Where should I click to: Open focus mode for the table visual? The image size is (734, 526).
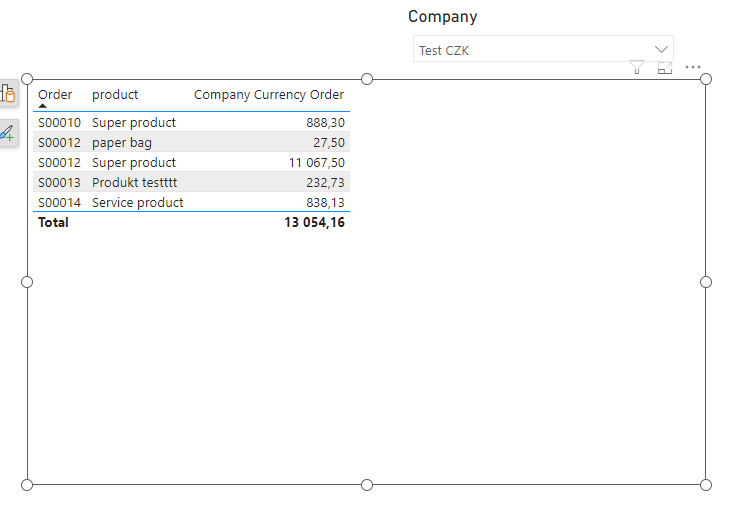[665, 68]
